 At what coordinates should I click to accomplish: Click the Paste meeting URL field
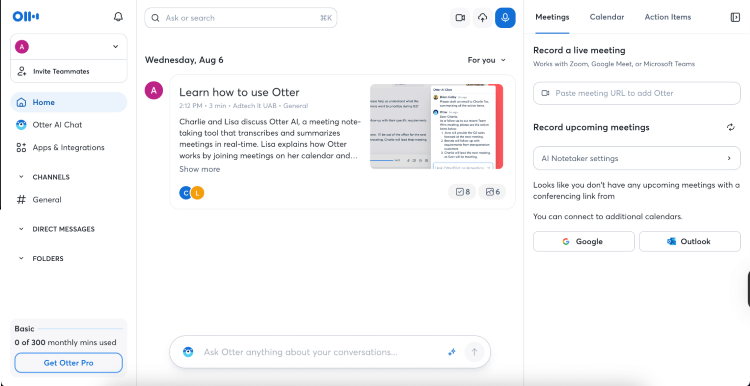[637, 93]
